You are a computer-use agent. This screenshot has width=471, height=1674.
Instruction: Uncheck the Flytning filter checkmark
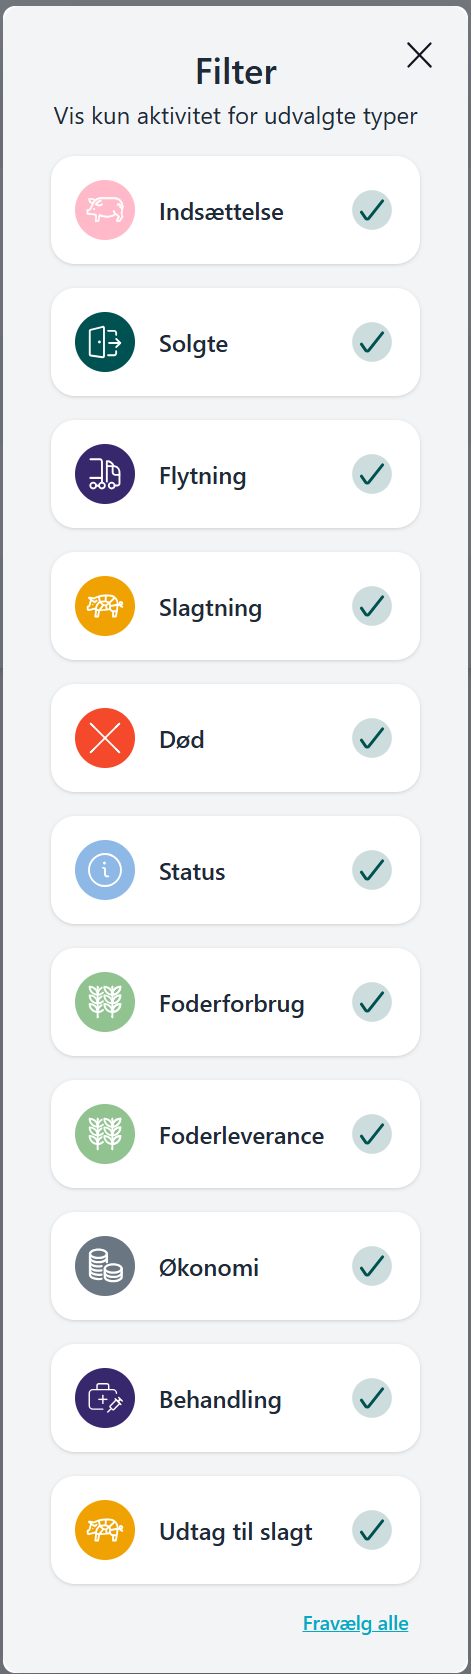(372, 474)
